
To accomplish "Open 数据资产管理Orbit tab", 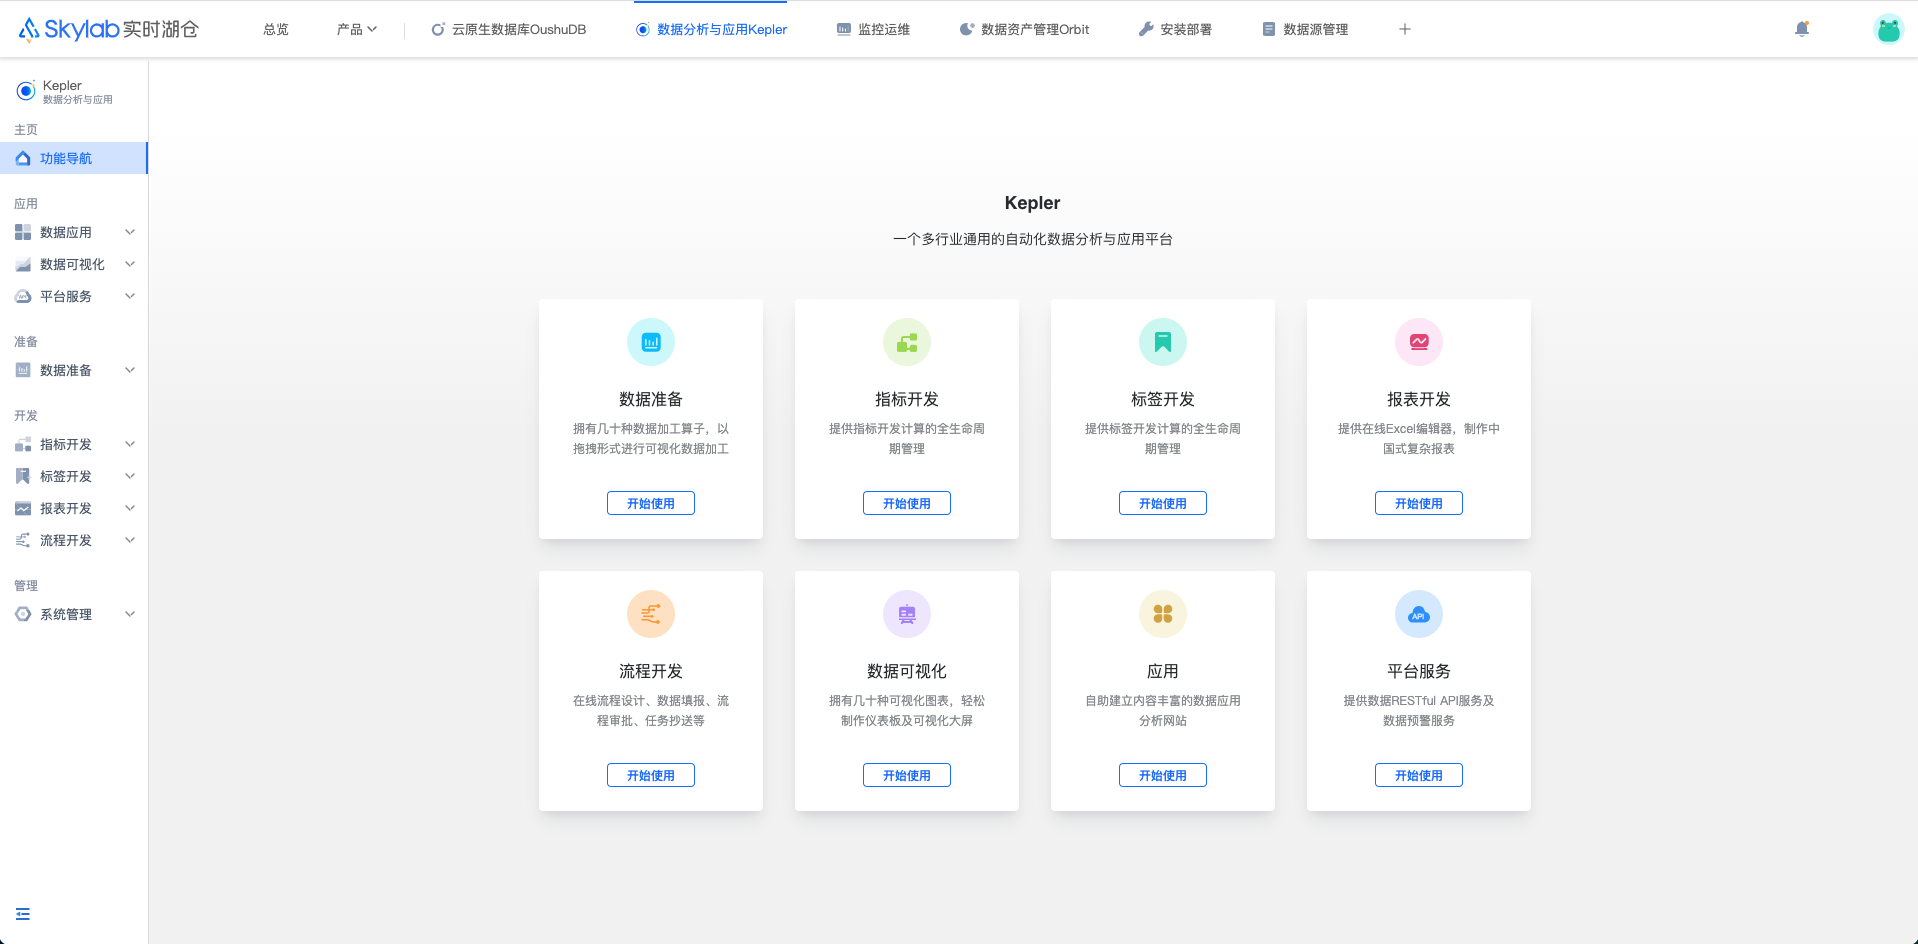I will 1024,29.
